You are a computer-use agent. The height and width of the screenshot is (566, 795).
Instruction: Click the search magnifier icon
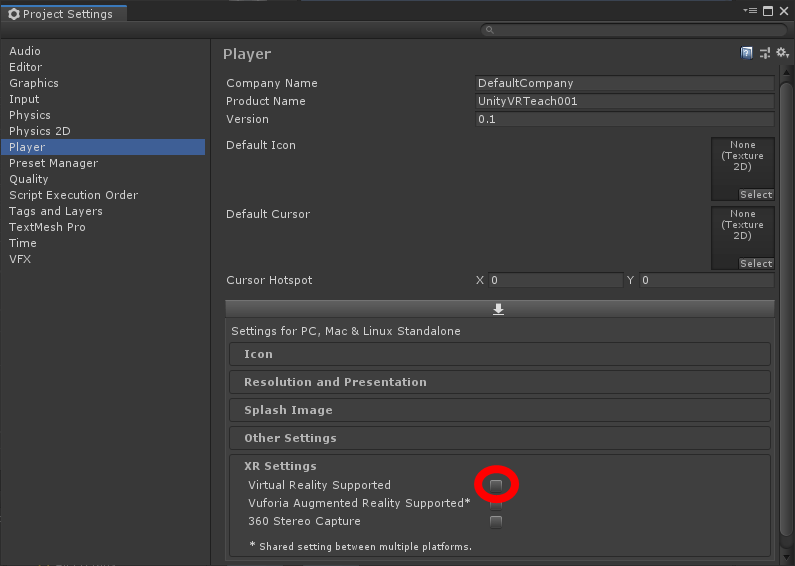490,30
